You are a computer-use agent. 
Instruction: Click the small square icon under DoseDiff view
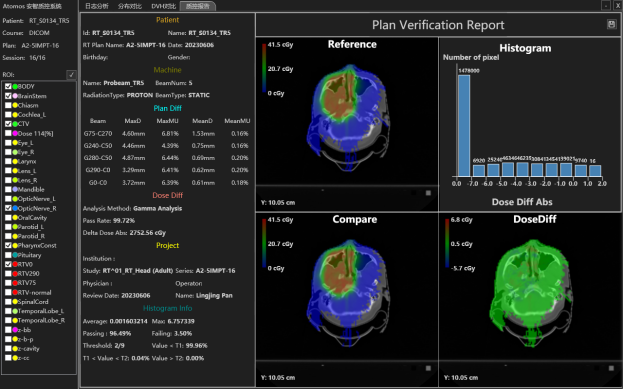point(611,368)
